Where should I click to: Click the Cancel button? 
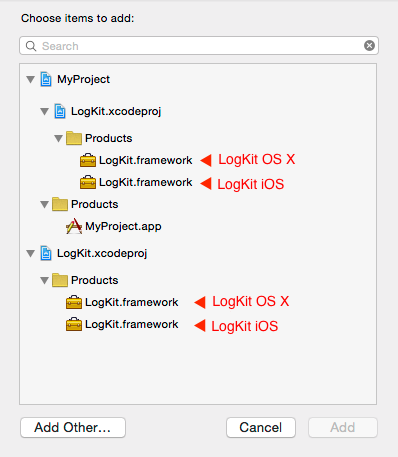261,427
